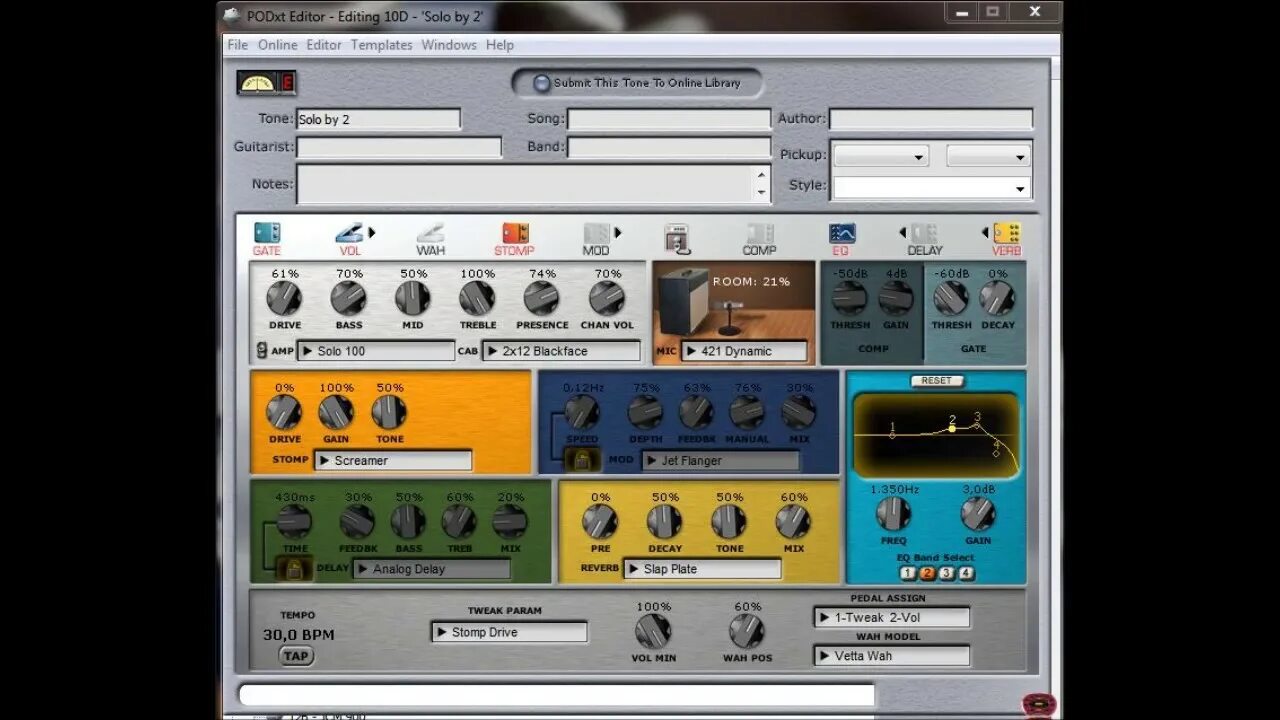
Task: Open the Pedal Assign dropdown
Action: coord(892,617)
